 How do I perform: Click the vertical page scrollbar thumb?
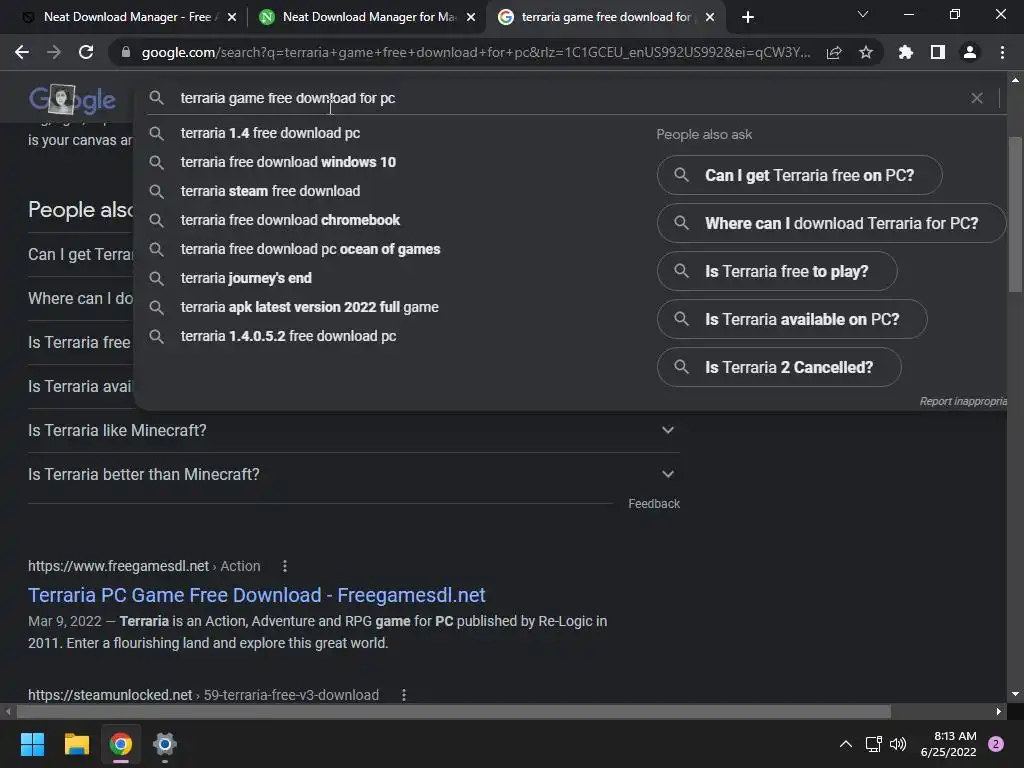pyautogui.click(x=1015, y=214)
